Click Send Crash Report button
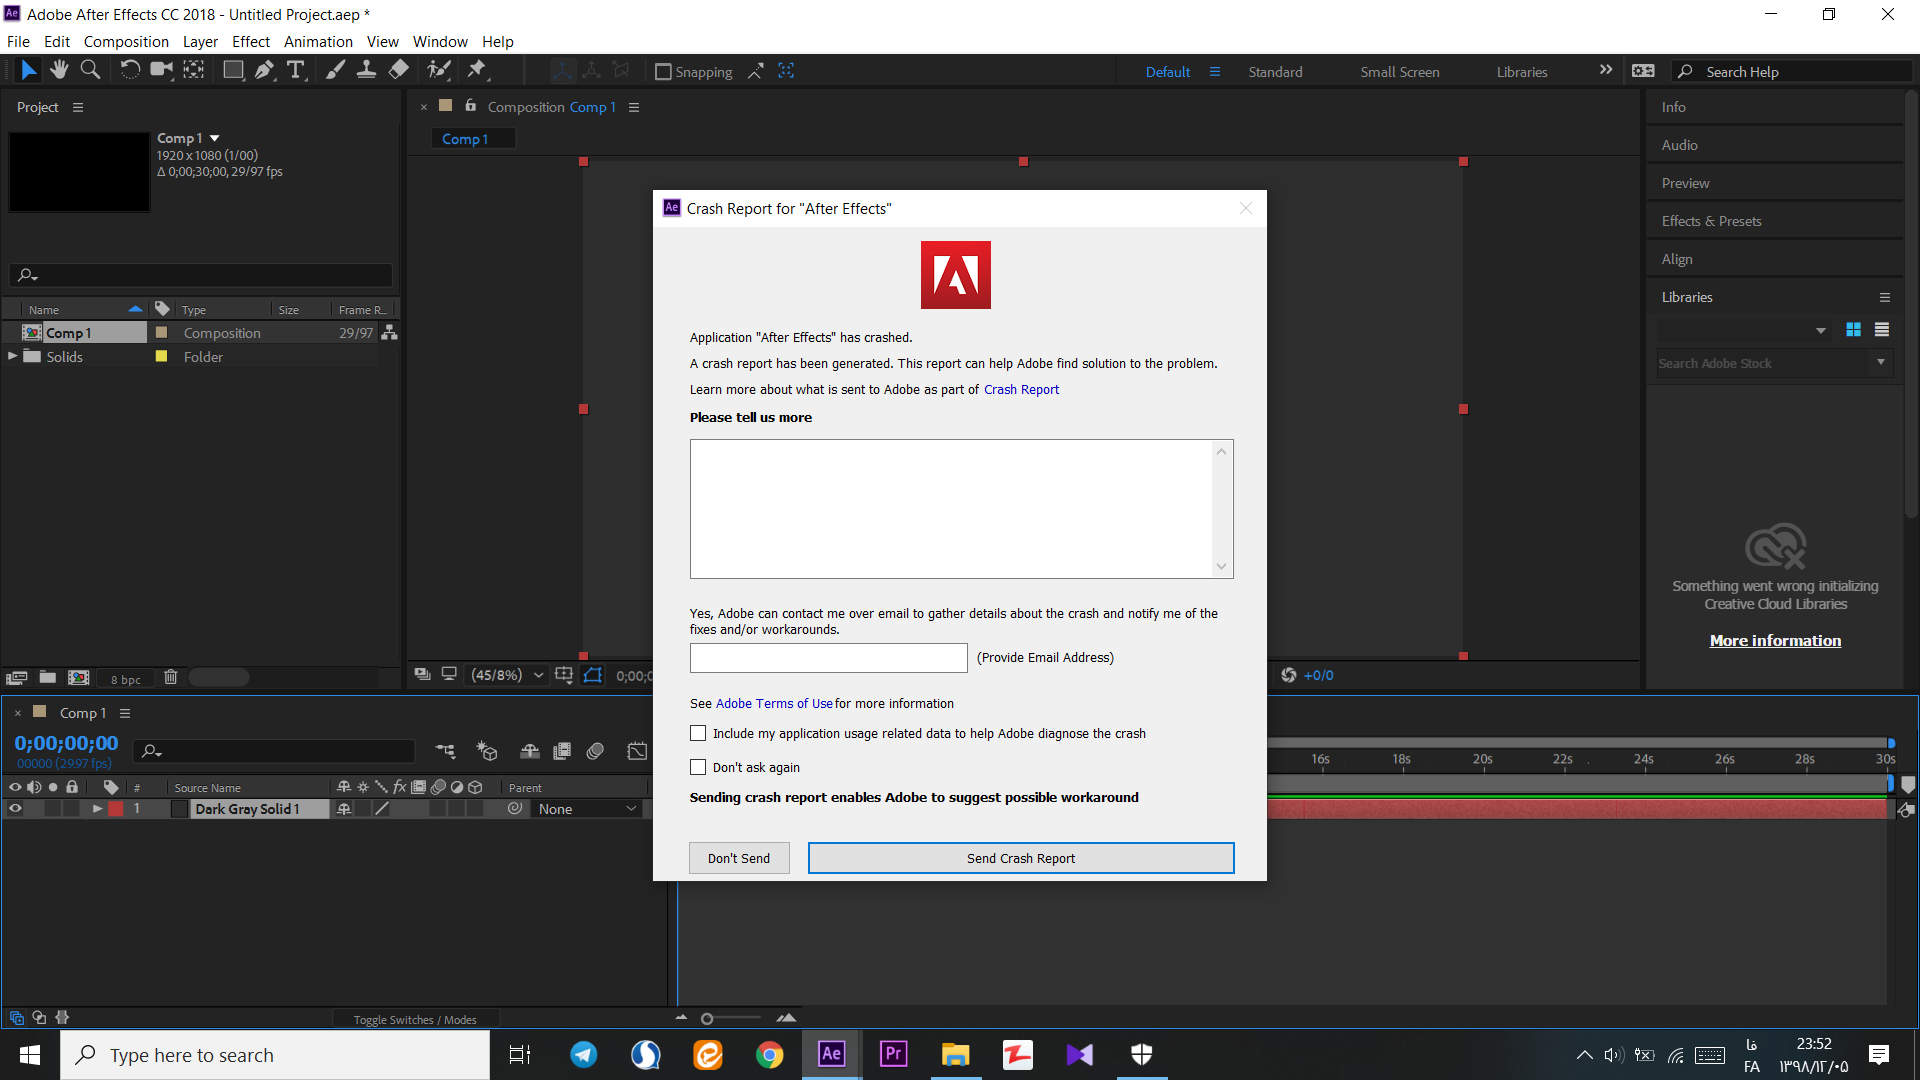The image size is (1920, 1080). tap(1021, 858)
